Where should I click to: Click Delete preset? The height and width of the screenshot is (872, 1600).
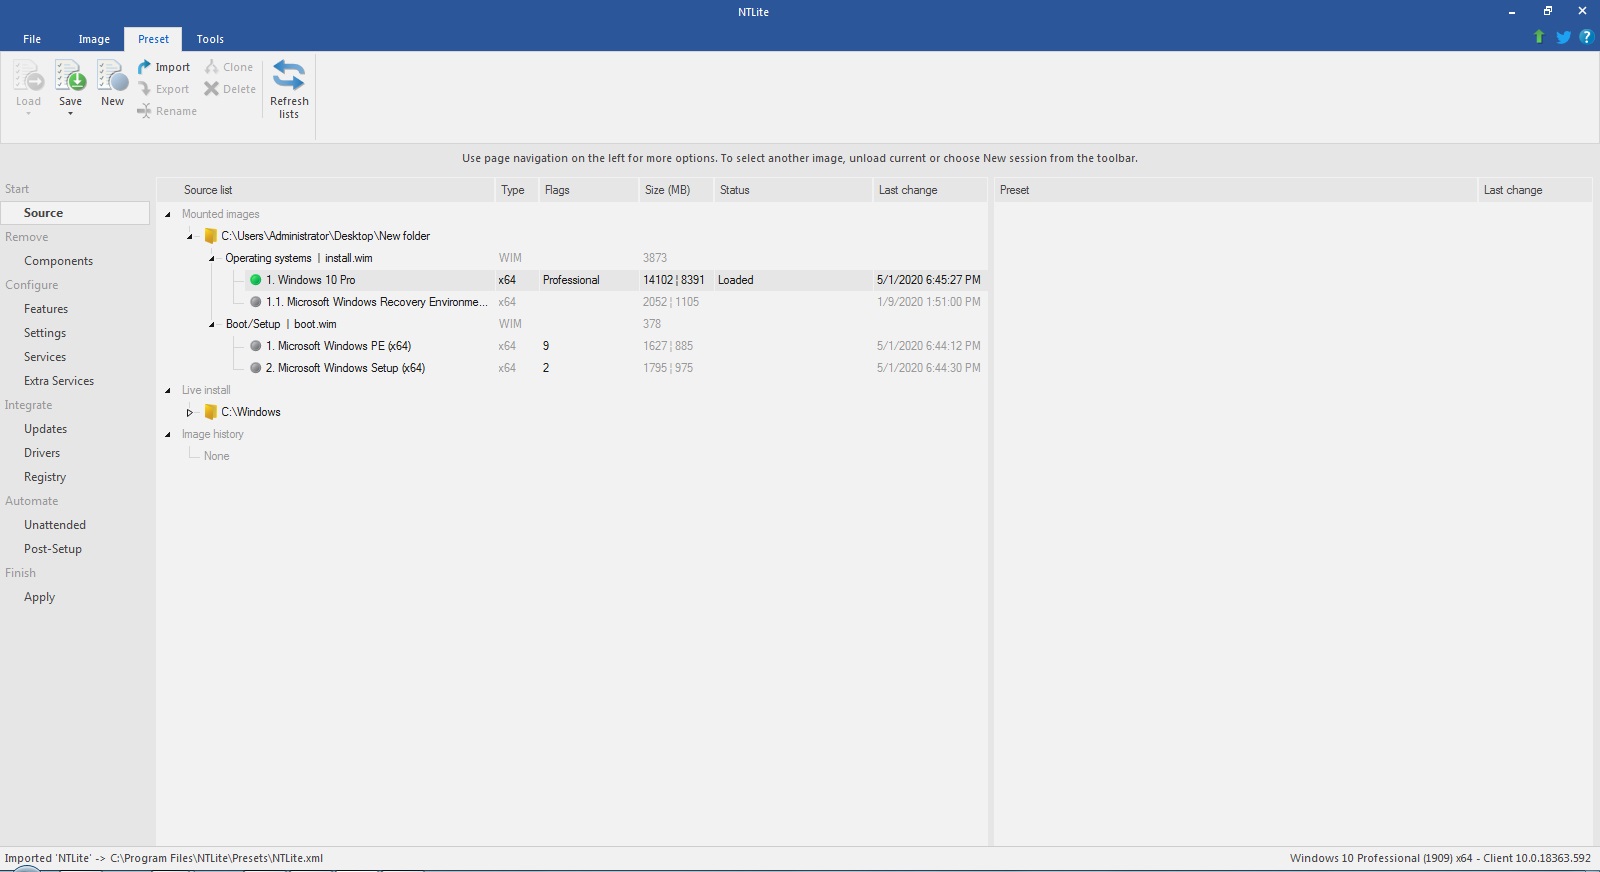pos(230,89)
